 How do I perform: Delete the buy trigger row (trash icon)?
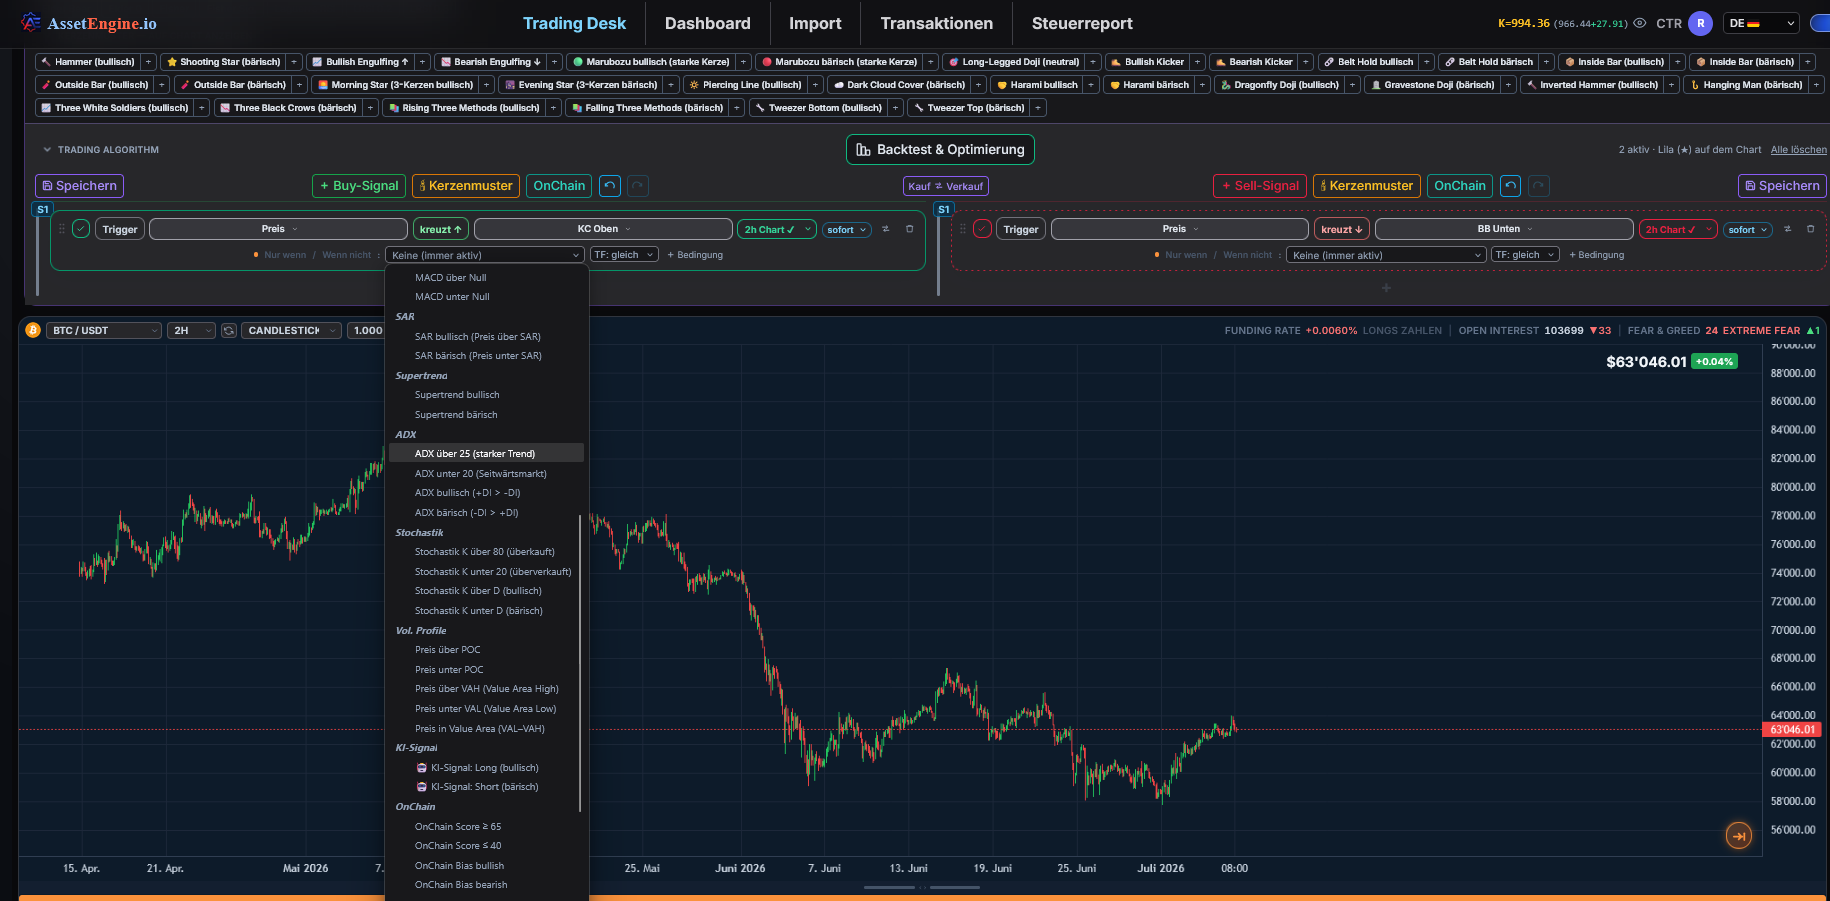tap(909, 229)
